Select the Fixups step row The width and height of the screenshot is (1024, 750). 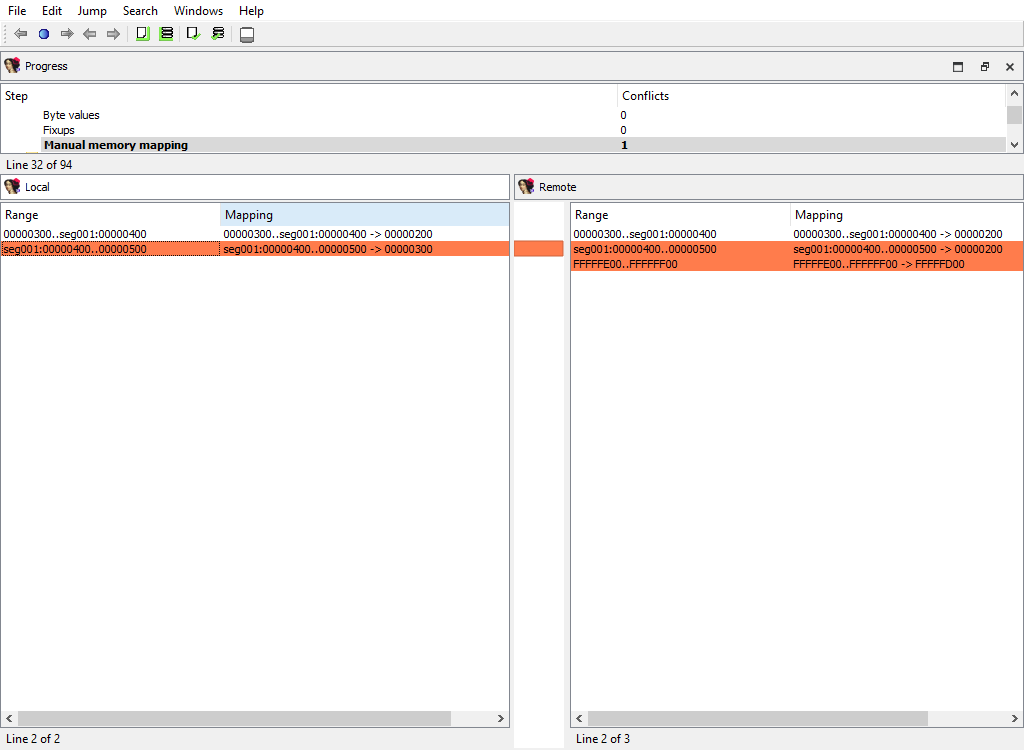click(x=59, y=130)
